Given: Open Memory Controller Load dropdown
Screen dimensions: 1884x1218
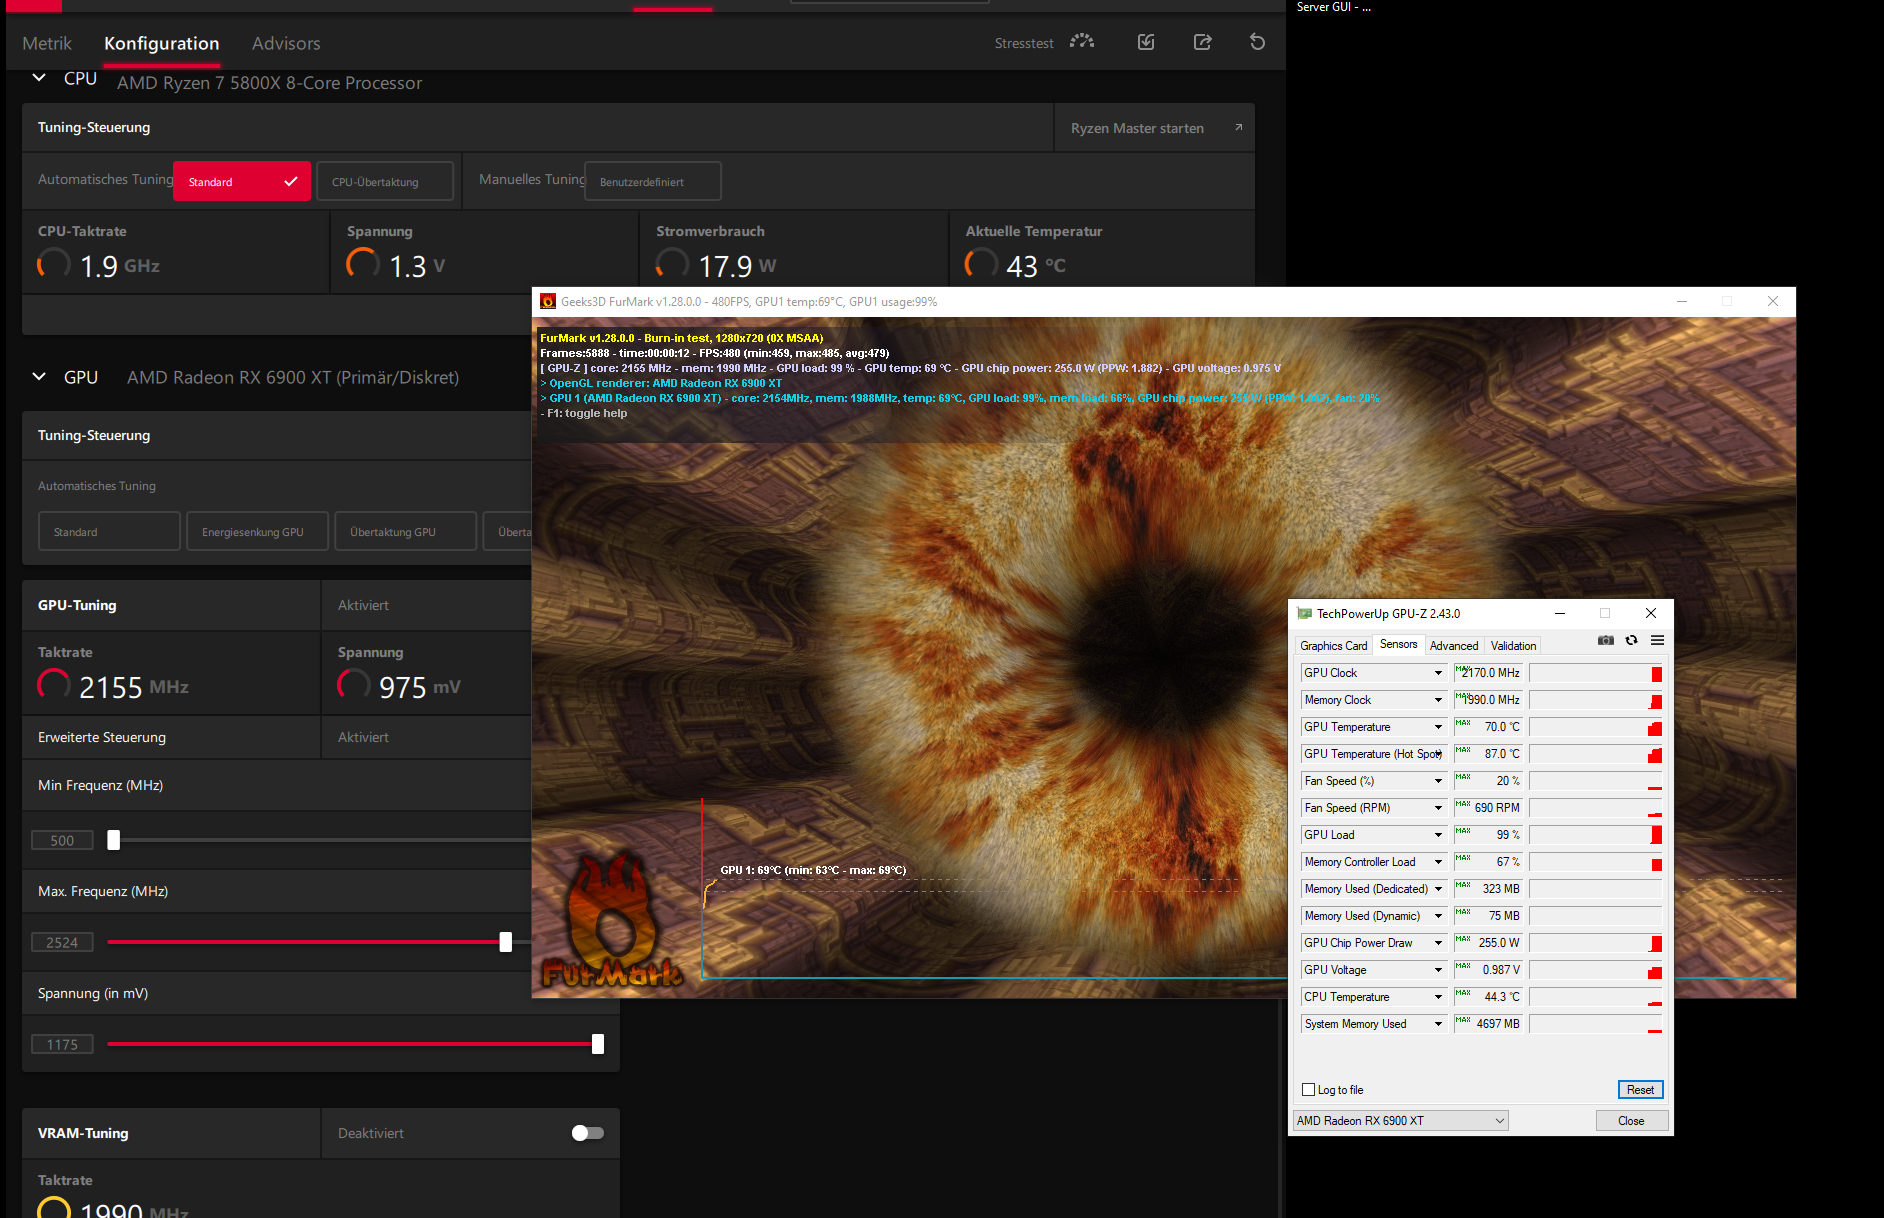Looking at the screenshot, I should pyautogui.click(x=1438, y=862).
